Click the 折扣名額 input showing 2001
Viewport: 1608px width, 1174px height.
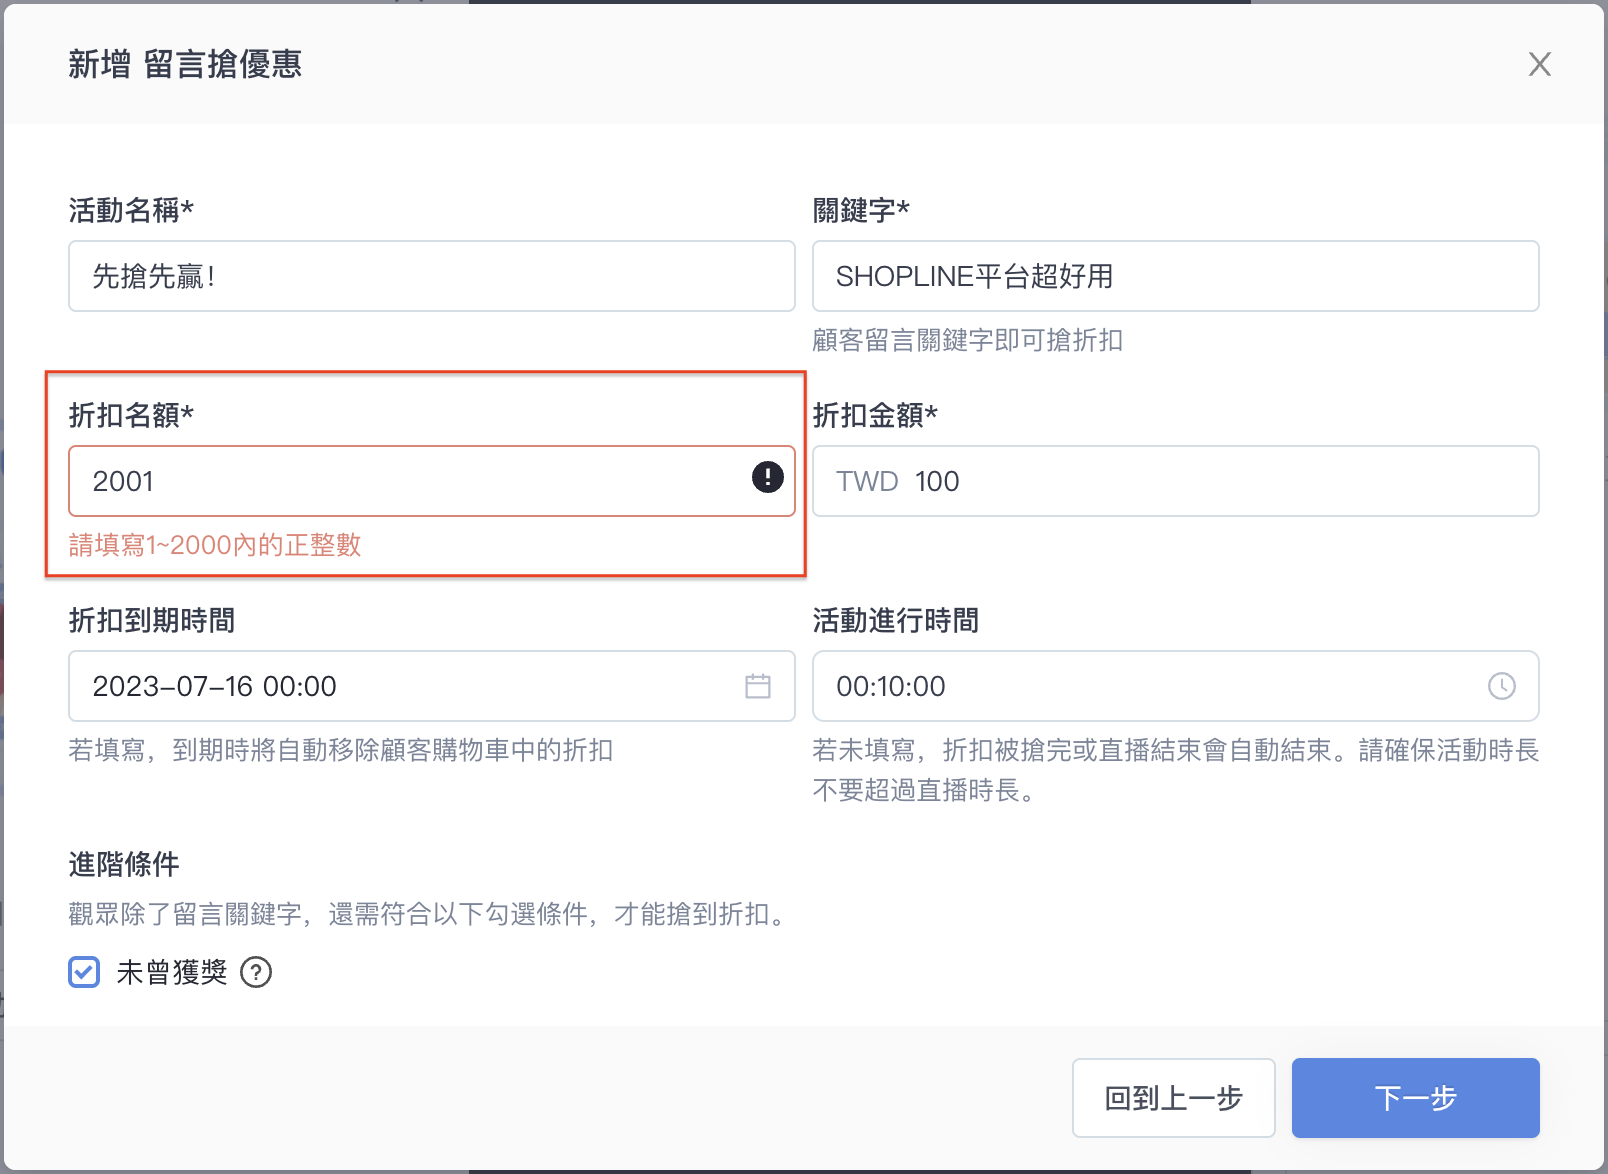pos(432,481)
